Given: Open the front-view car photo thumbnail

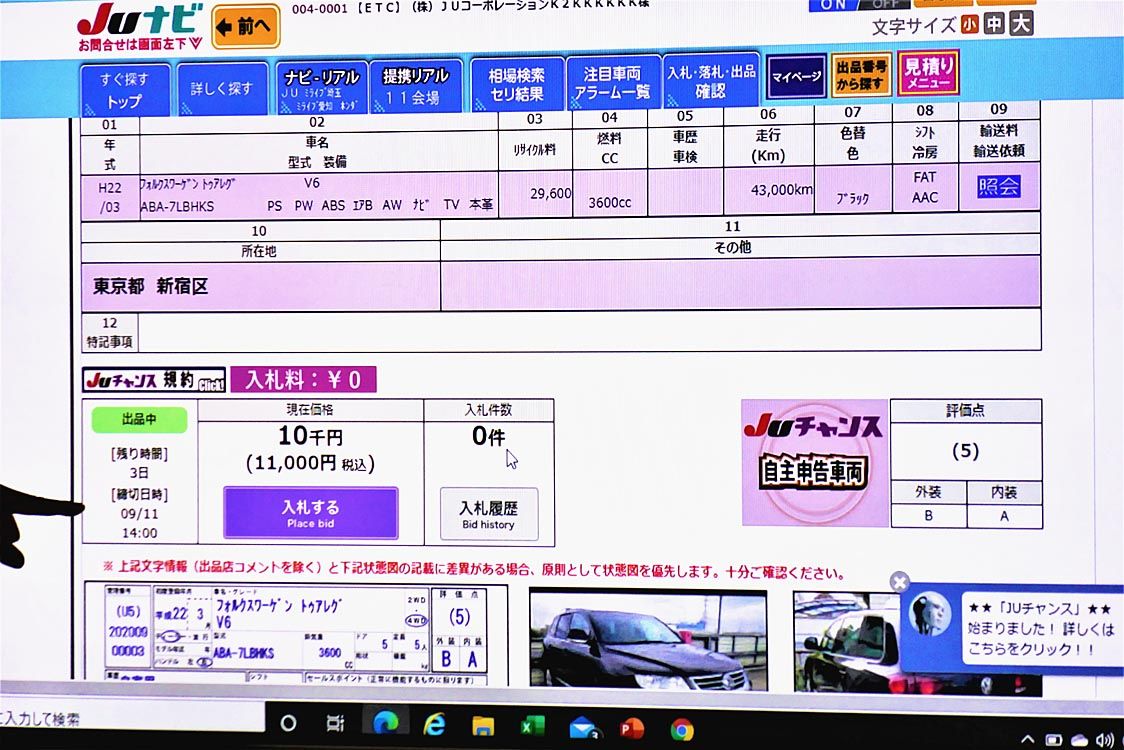Looking at the screenshot, I should (x=647, y=642).
